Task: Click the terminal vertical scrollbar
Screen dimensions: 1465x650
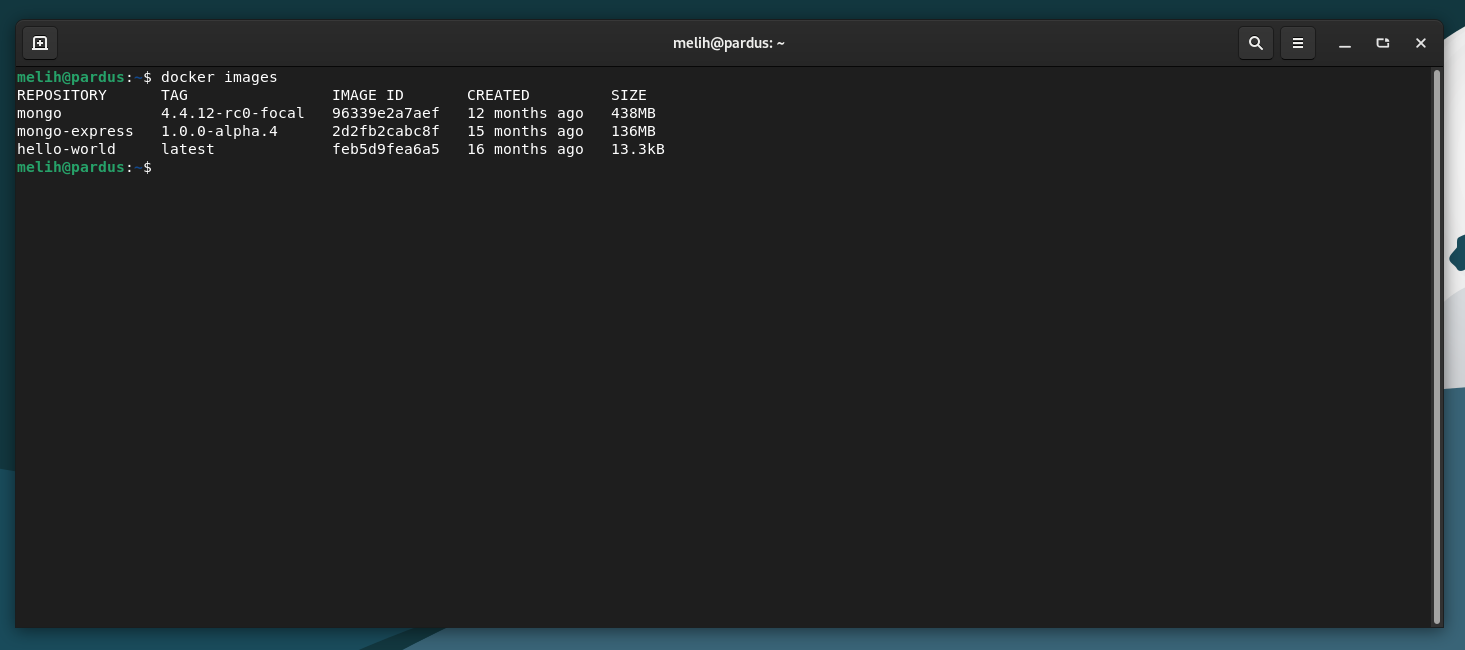Action: tap(1437, 346)
